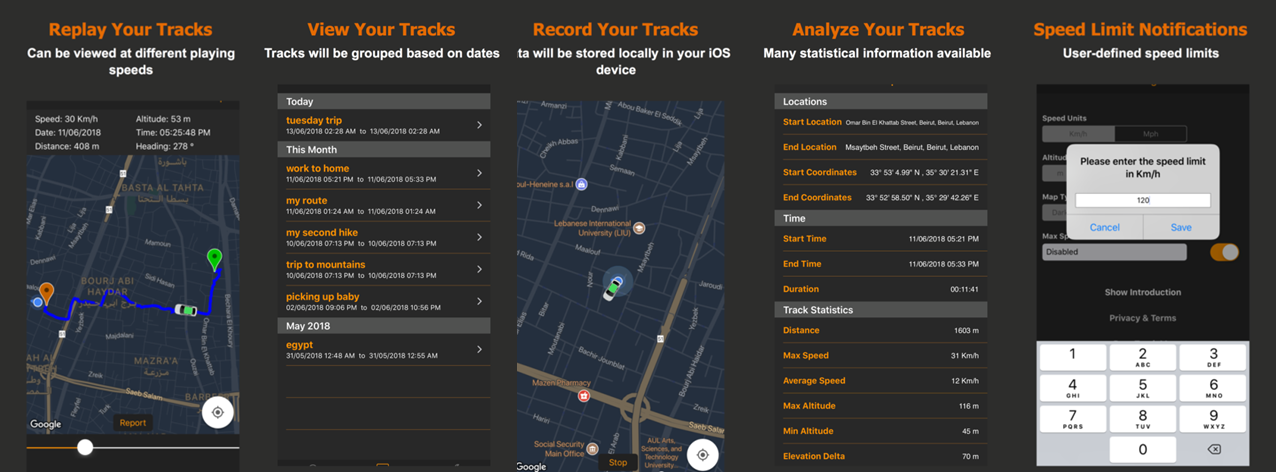Viewport: 1276px width, 472px height.
Task: Tap the car marker on the Record map
Action: [612, 288]
